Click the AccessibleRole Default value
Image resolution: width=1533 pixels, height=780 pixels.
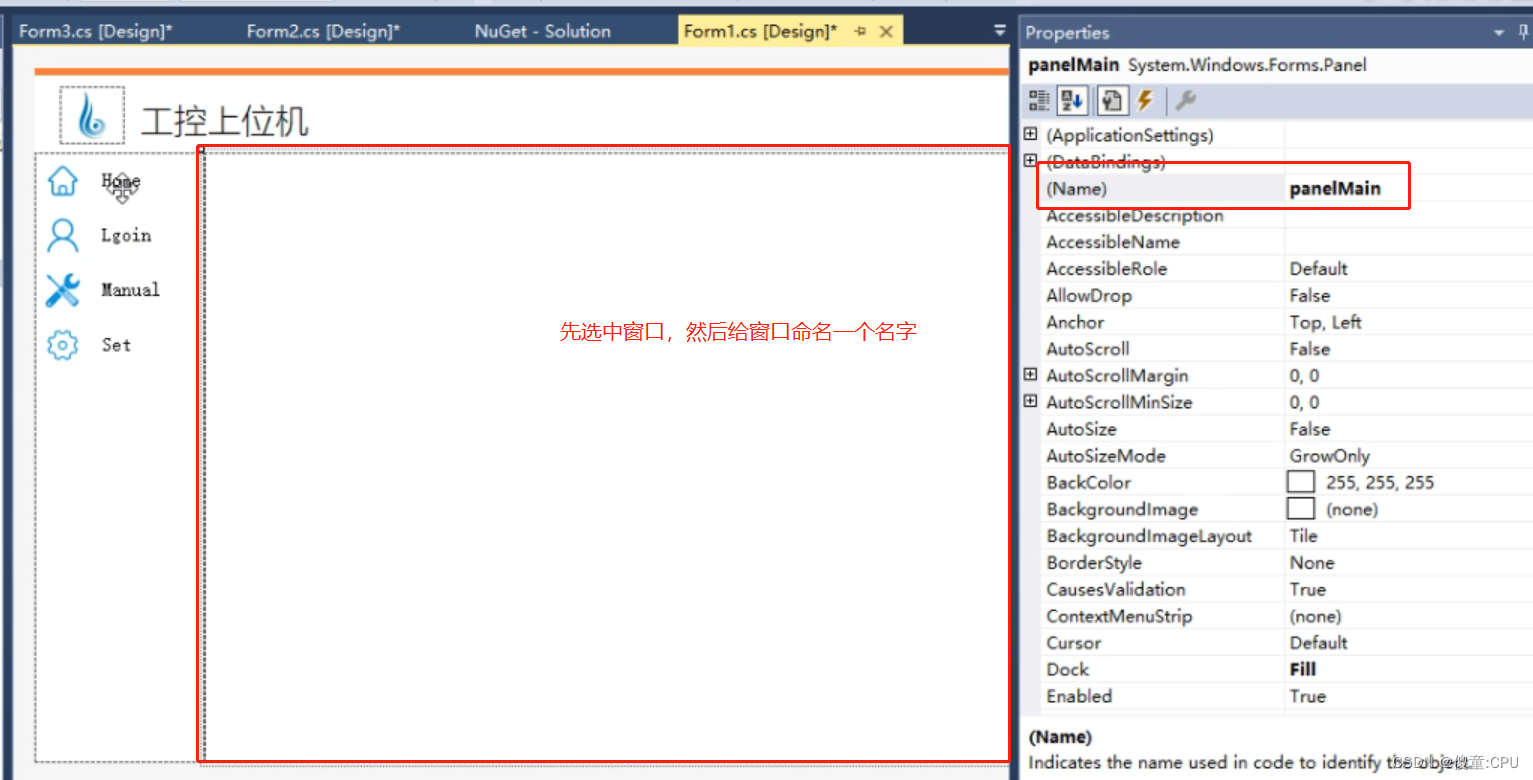click(1319, 268)
